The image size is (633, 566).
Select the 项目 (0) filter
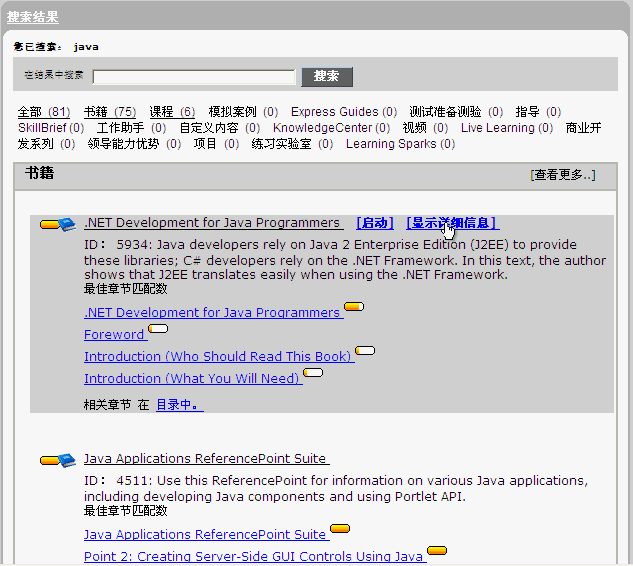216,144
